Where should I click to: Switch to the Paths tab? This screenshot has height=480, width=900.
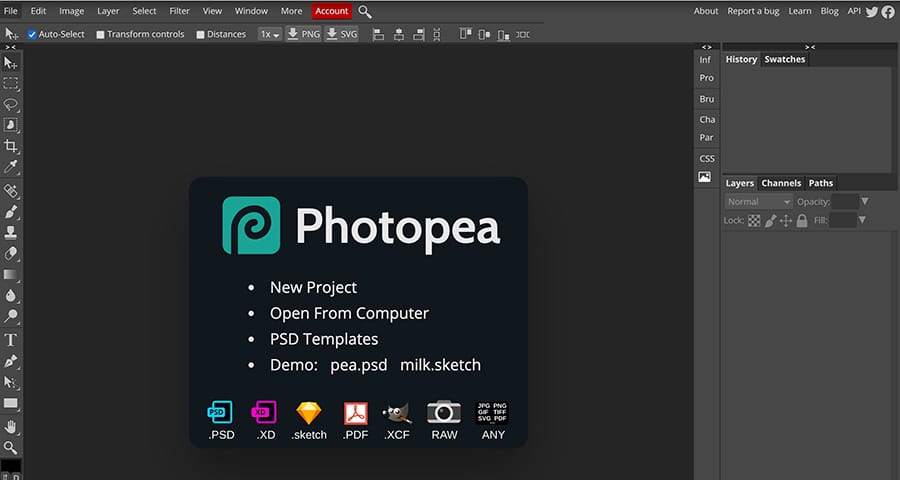point(821,183)
